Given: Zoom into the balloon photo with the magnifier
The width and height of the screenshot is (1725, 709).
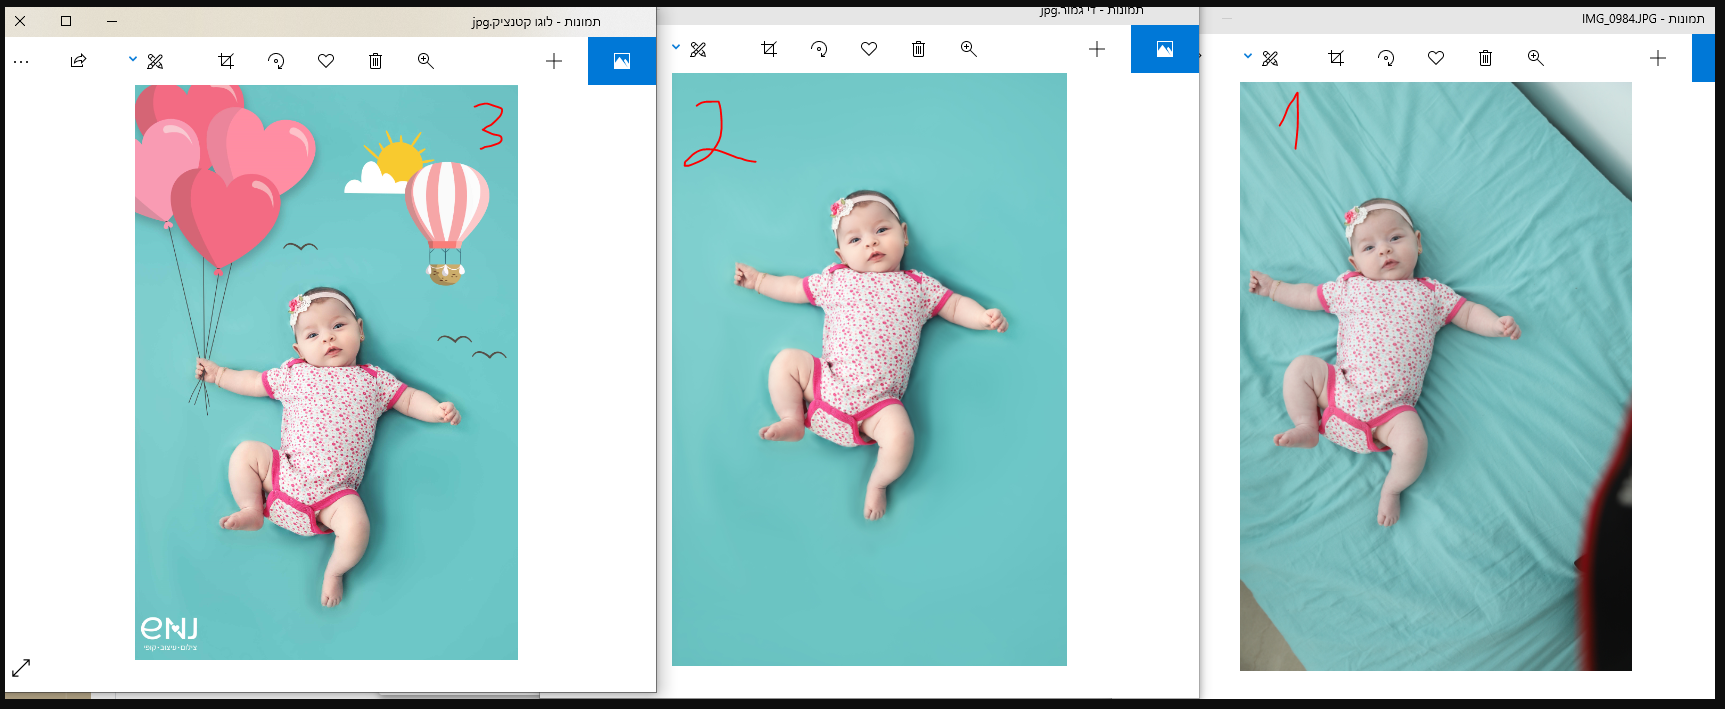Looking at the screenshot, I should pos(425,61).
